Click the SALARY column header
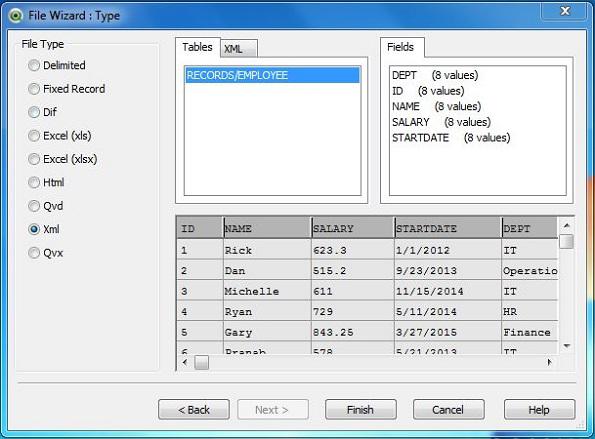The width and height of the screenshot is (595, 439). coord(353,228)
